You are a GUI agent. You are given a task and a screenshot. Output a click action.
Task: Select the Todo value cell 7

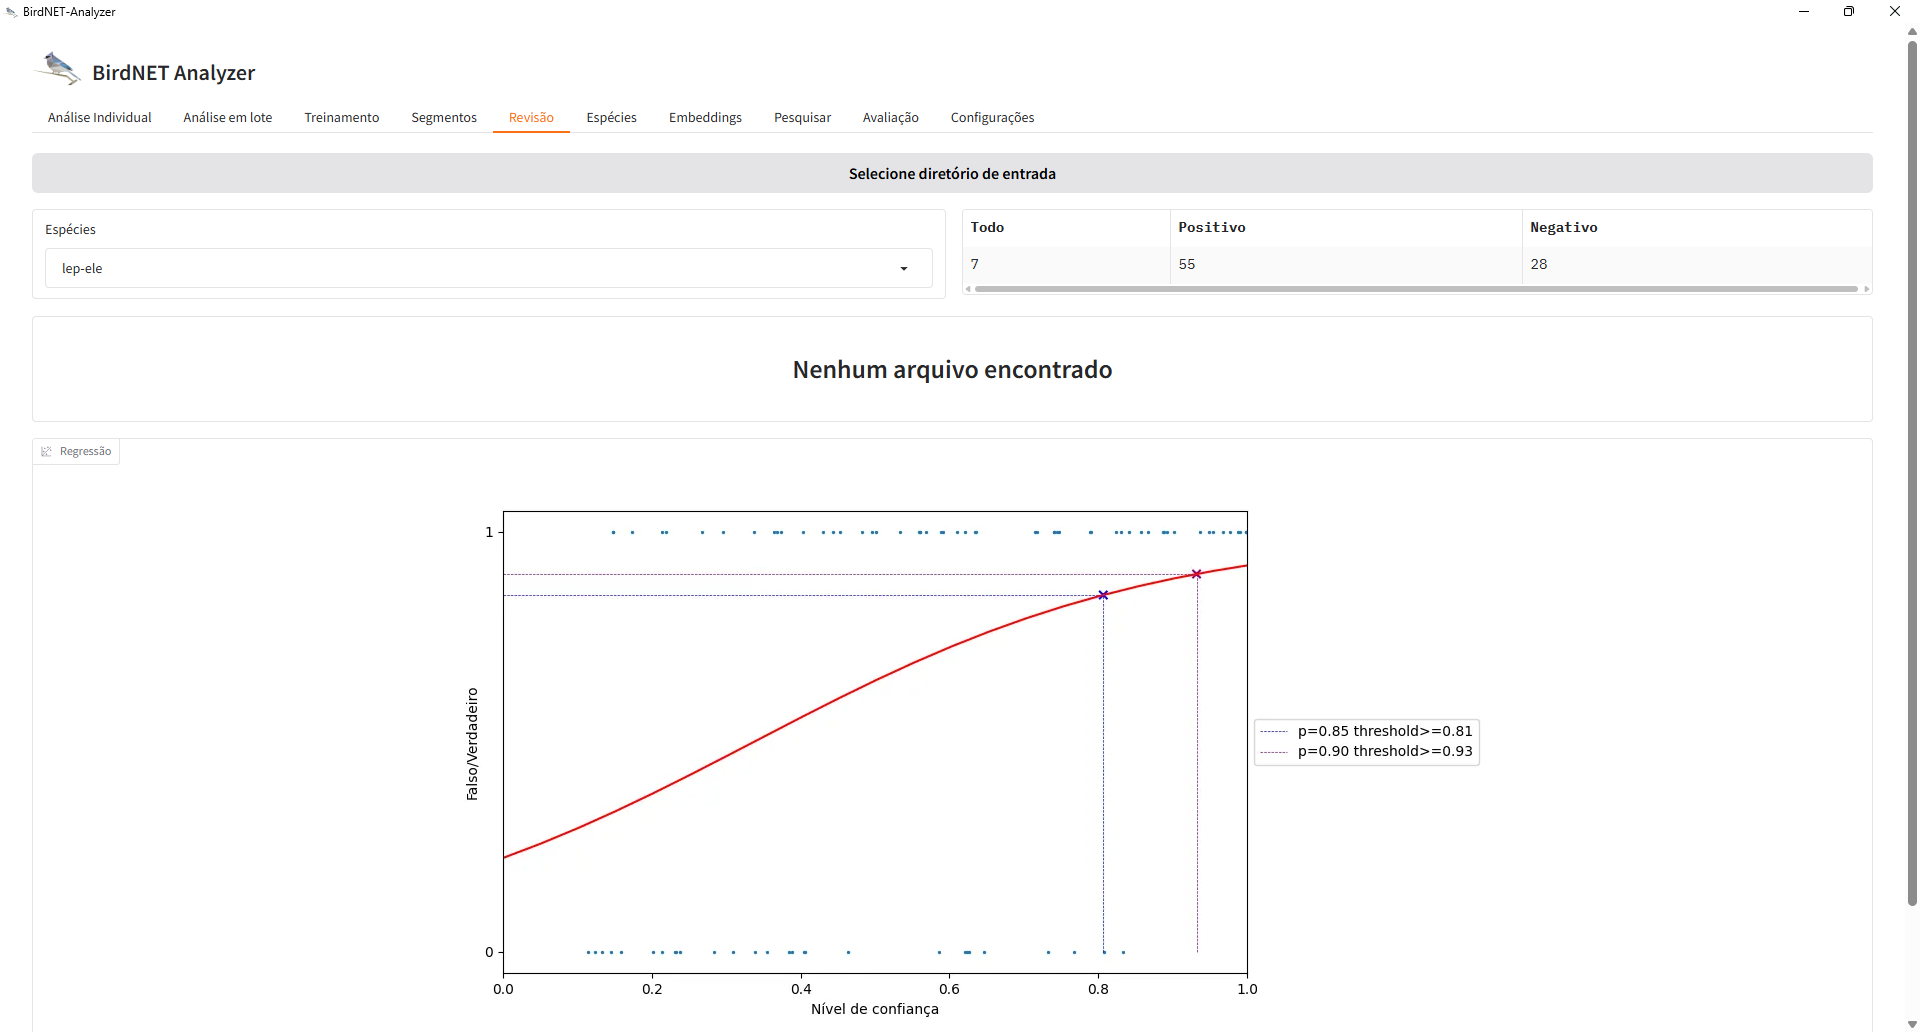pos(1066,264)
